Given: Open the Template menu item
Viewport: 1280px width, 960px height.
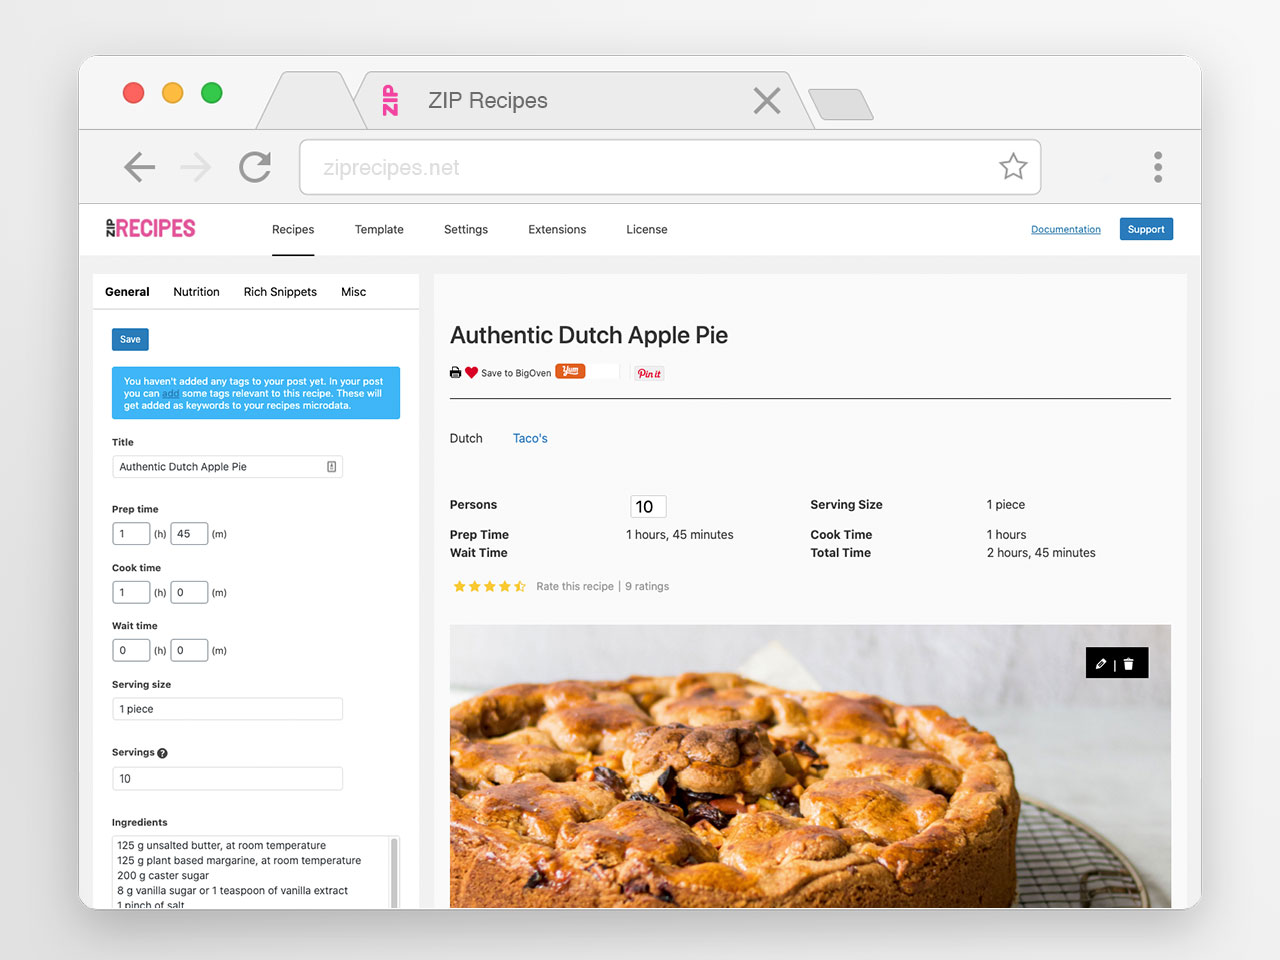Looking at the screenshot, I should [379, 229].
